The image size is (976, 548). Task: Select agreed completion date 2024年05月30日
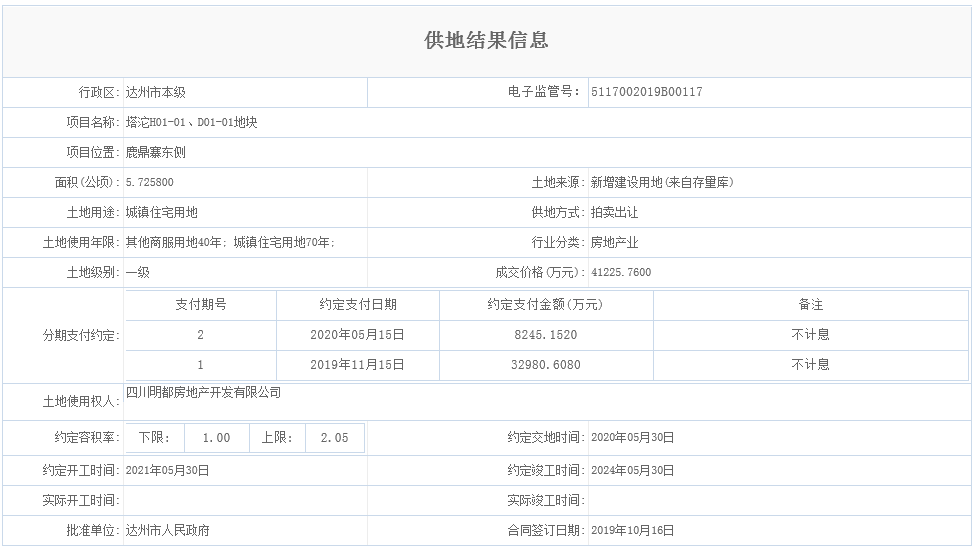point(632,470)
